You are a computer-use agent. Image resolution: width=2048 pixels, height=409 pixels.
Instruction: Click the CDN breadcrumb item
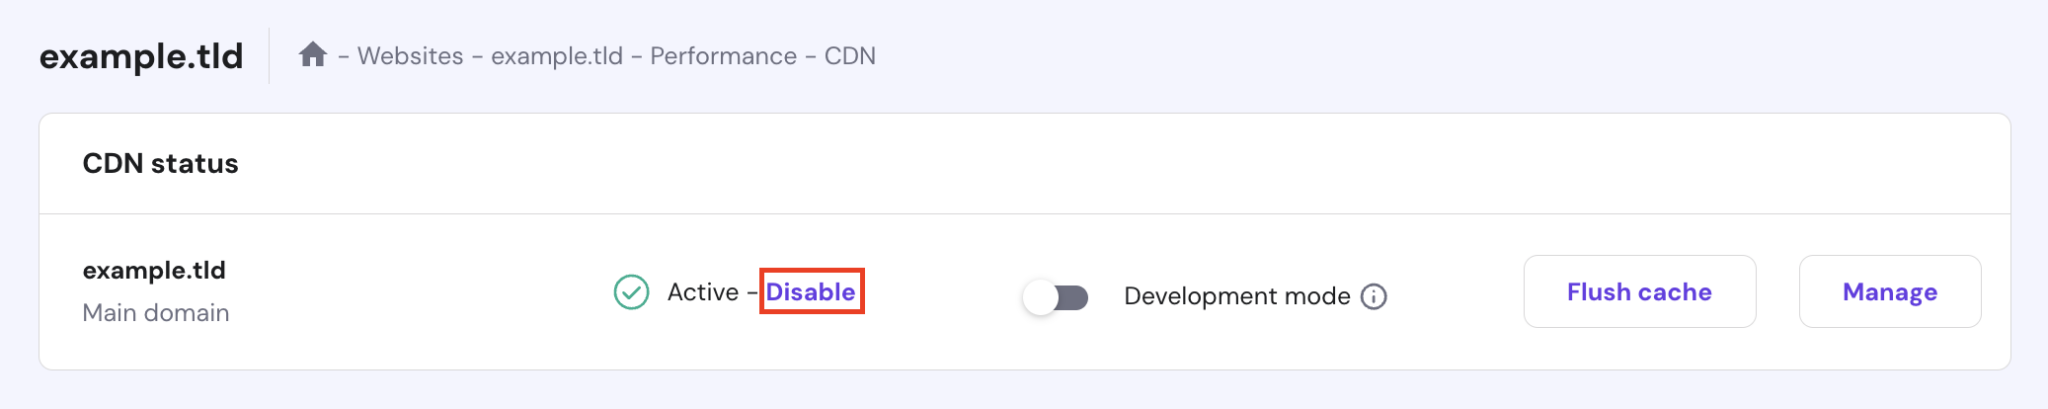click(x=849, y=56)
